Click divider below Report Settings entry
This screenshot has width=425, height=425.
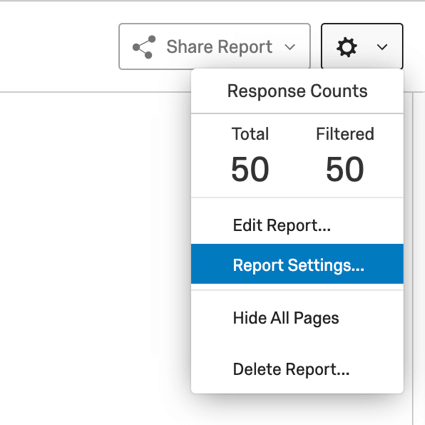(x=297, y=290)
